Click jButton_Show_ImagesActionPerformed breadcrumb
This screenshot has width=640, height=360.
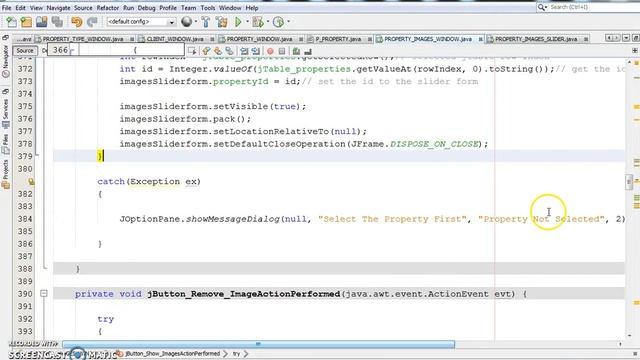tap(172, 354)
